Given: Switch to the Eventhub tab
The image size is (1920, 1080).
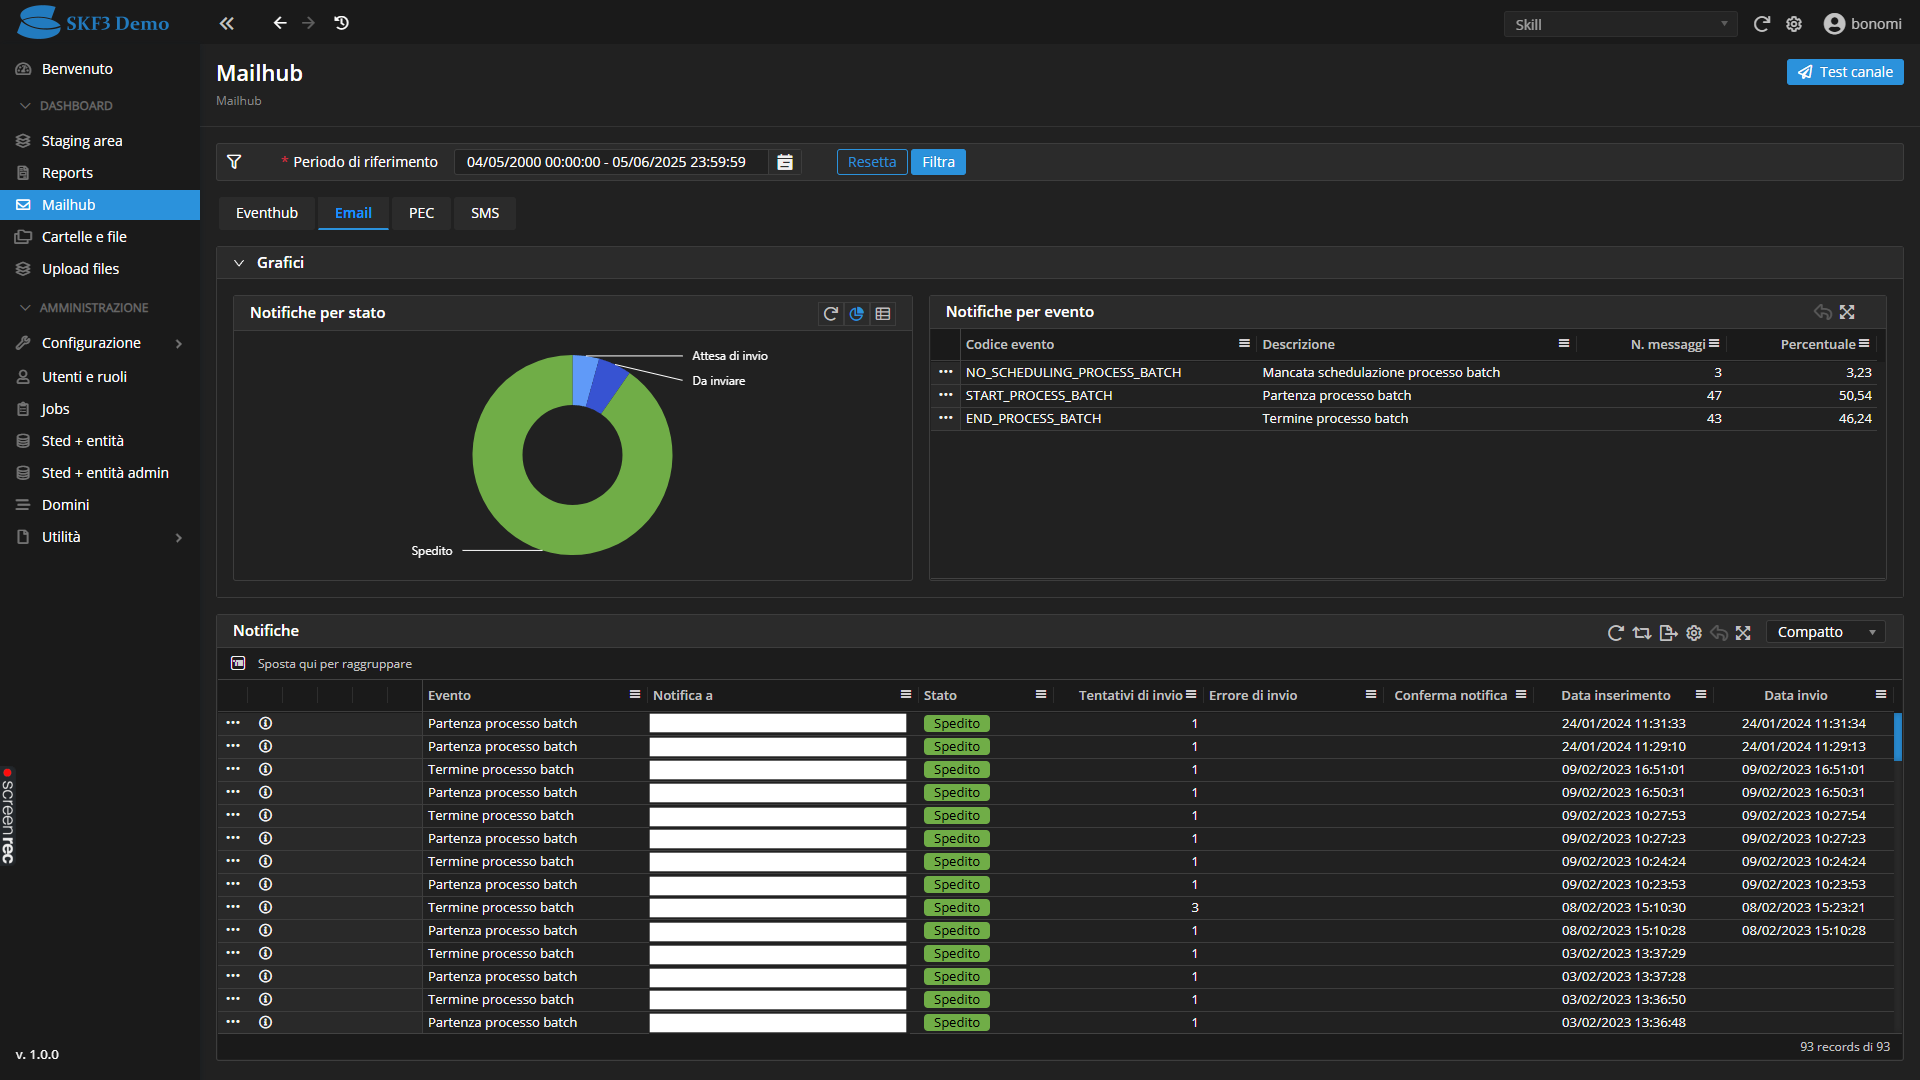Looking at the screenshot, I should point(267,213).
